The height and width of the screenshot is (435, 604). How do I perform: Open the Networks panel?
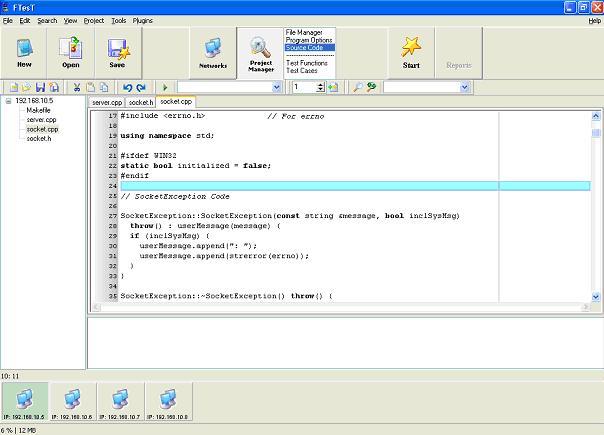tap(212, 52)
